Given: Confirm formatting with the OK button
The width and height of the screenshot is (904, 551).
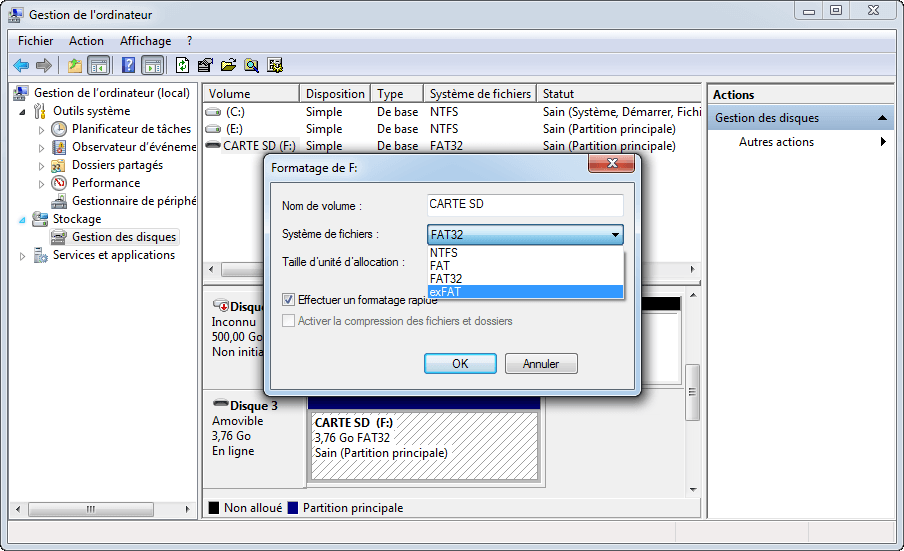Looking at the screenshot, I should [460, 364].
